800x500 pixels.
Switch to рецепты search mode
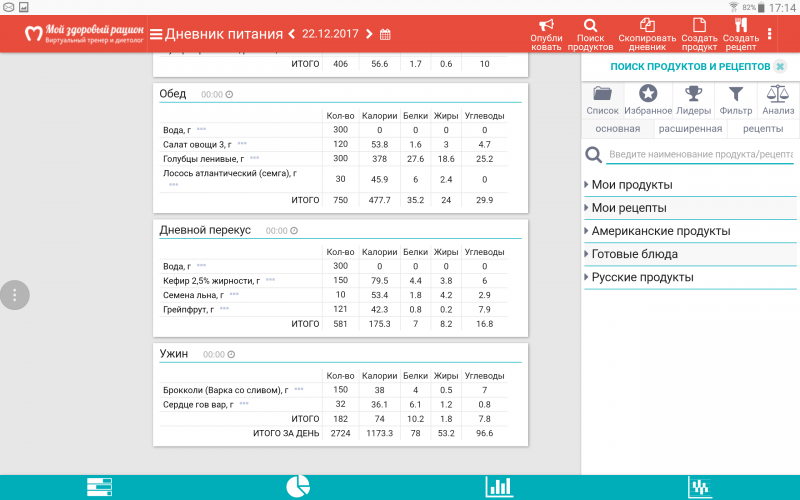[x=763, y=129]
